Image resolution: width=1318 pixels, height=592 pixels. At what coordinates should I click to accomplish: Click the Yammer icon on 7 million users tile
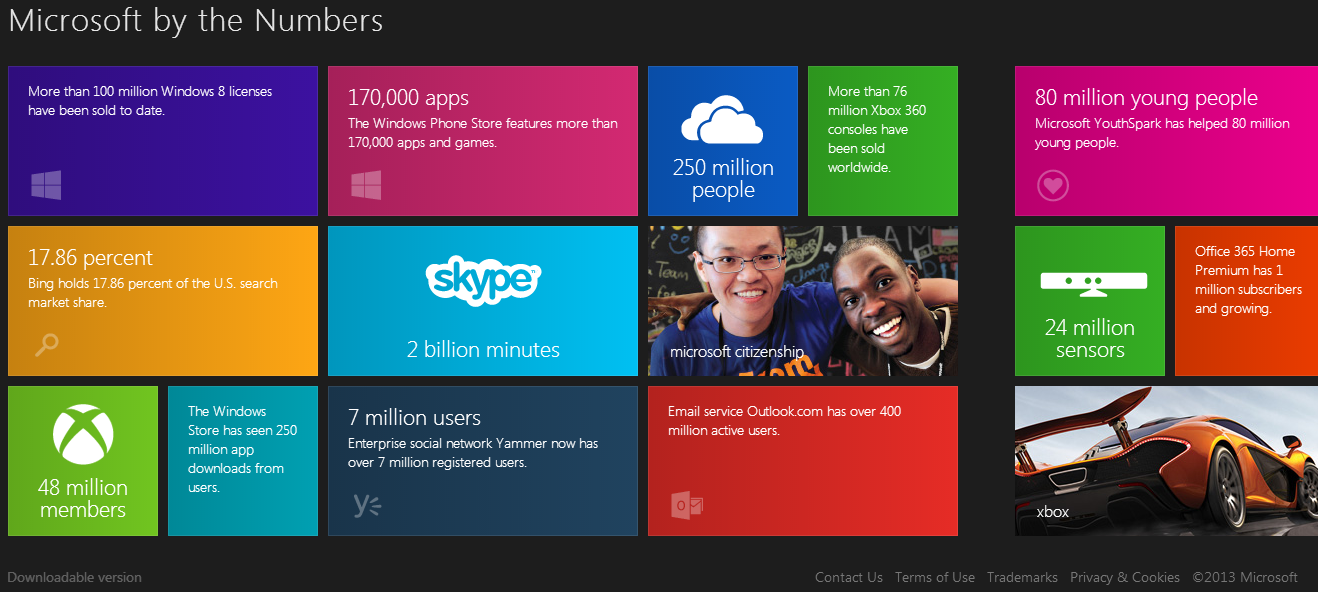pos(367,505)
